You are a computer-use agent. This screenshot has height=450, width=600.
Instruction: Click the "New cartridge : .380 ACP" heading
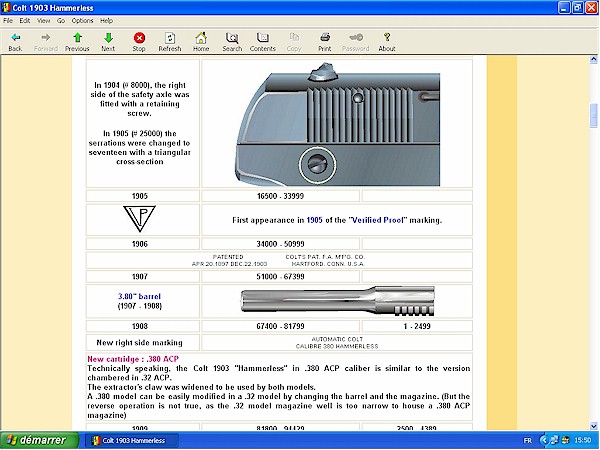133,359
